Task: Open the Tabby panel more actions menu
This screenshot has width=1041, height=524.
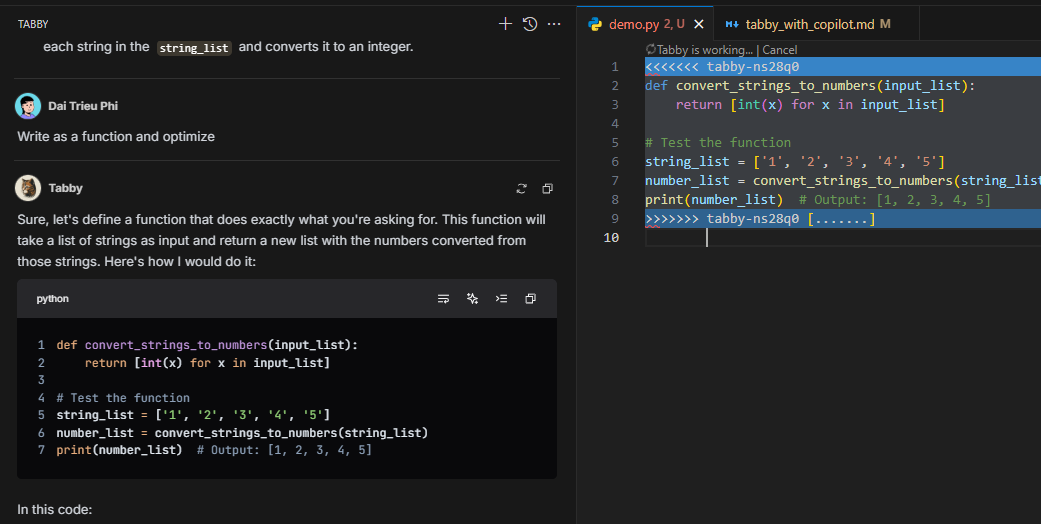Action: (x=554, y=23)
